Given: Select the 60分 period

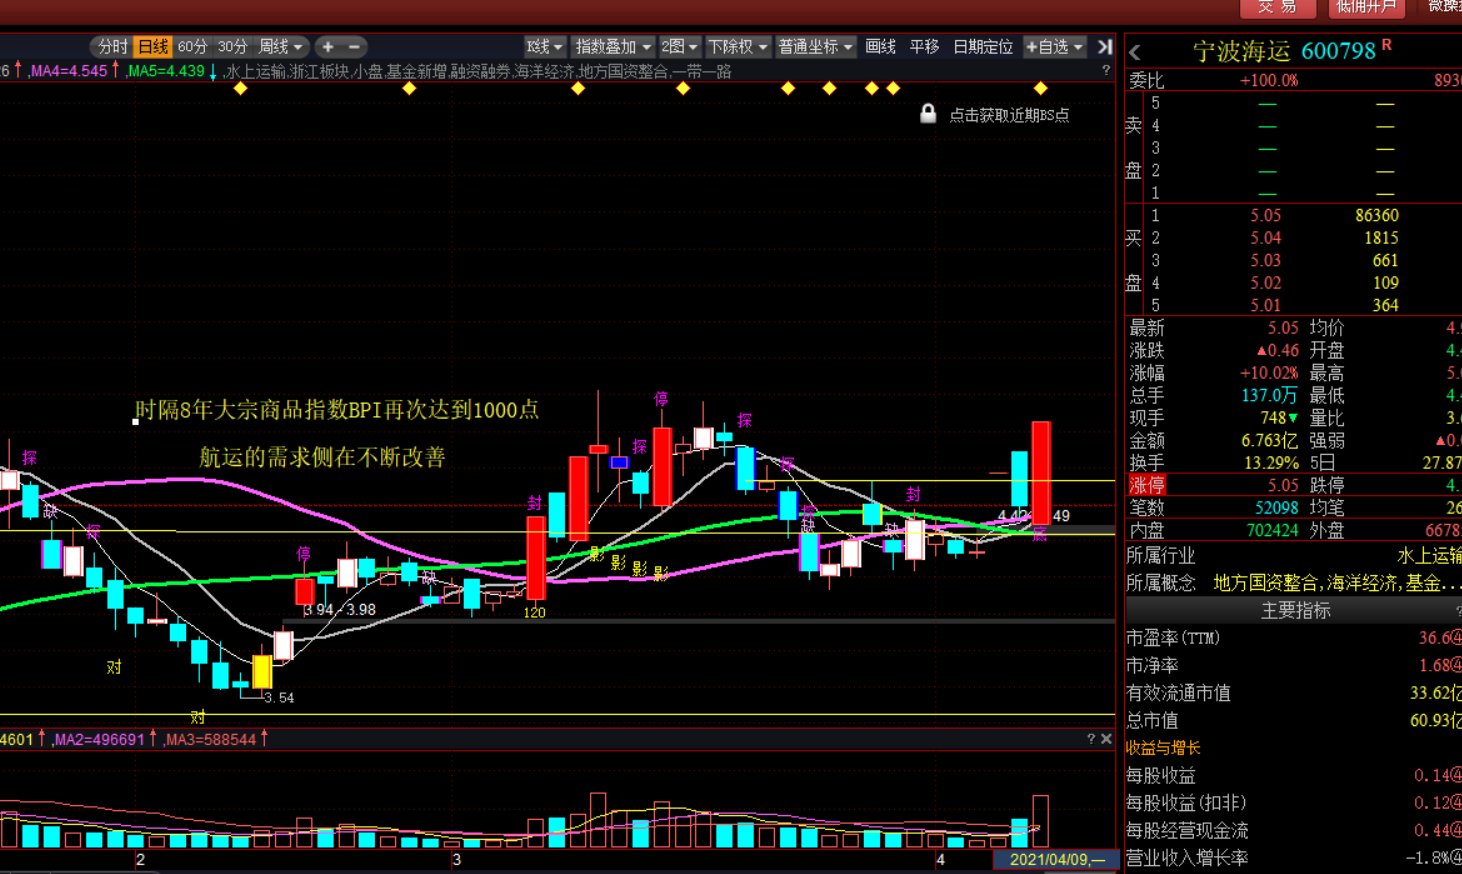Looking at the screenshot, I should (192, 47).
